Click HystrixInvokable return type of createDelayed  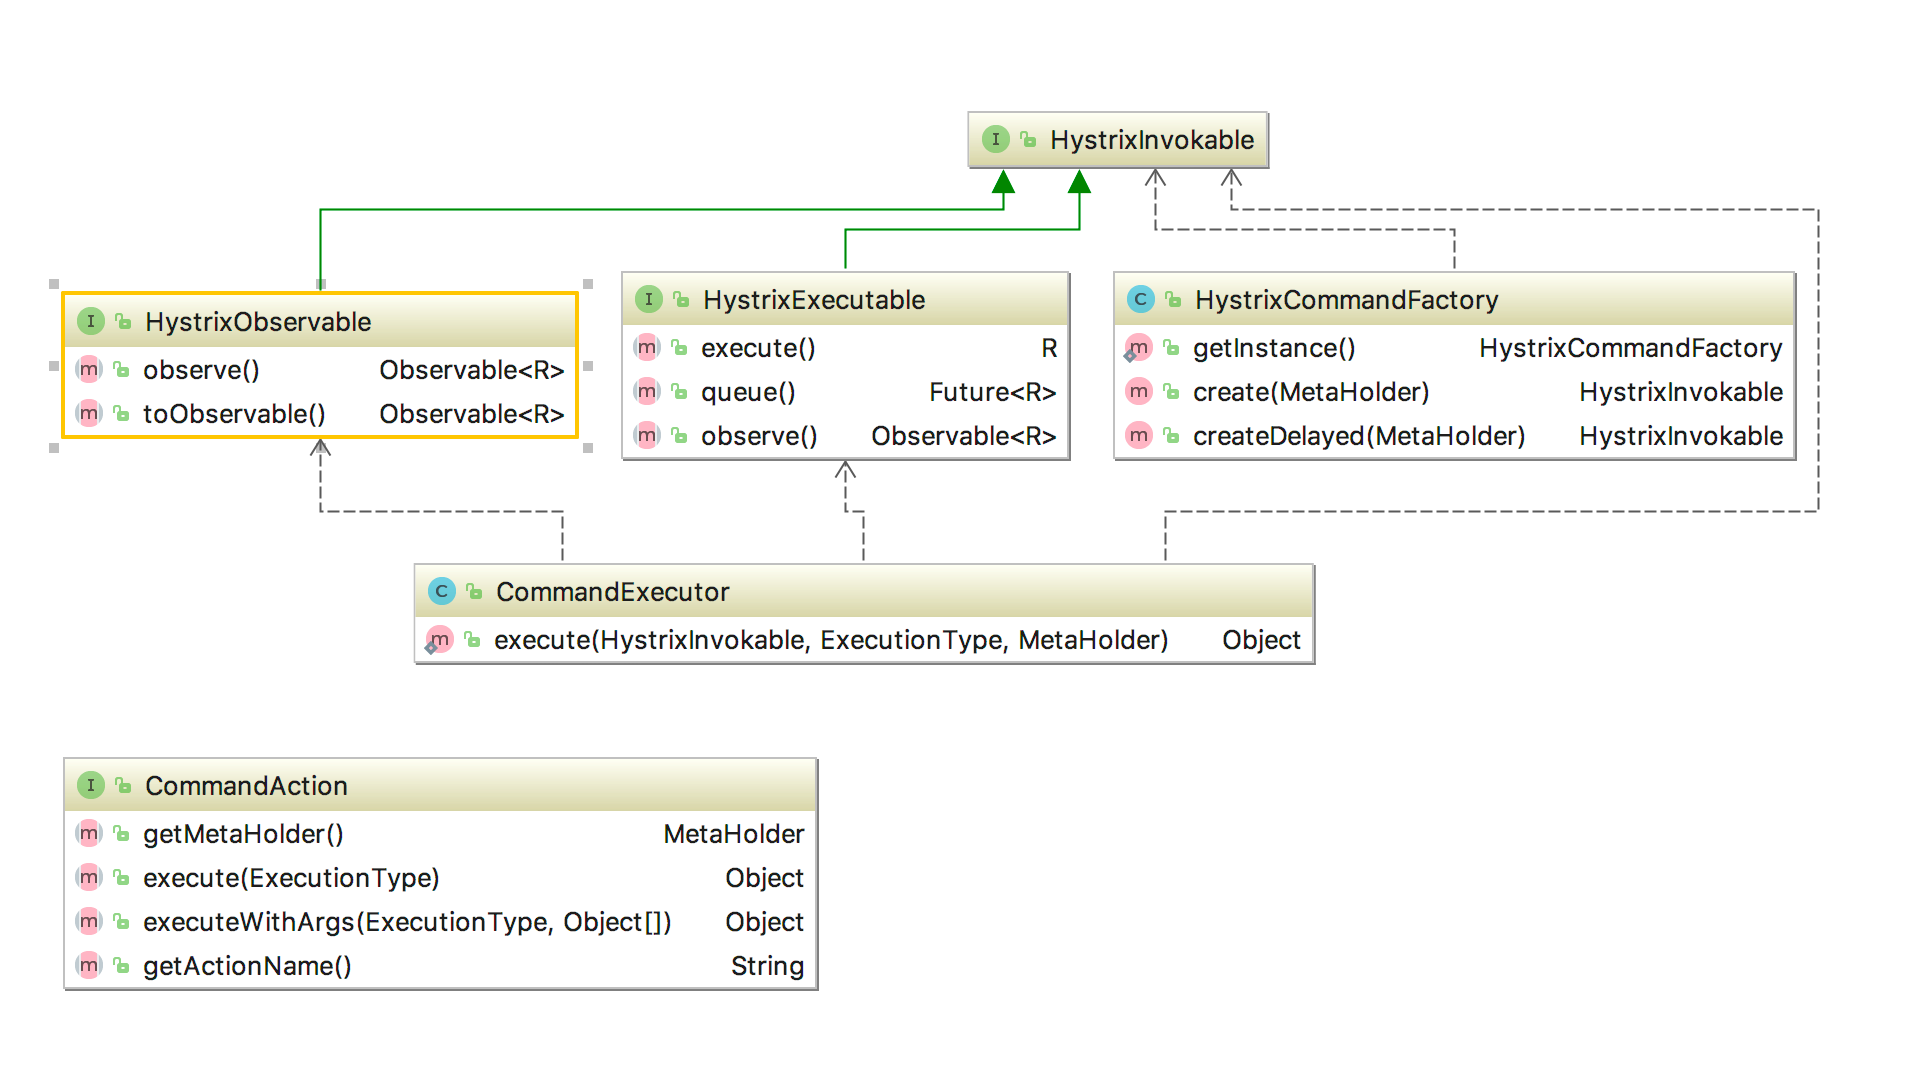(1681, 436)
